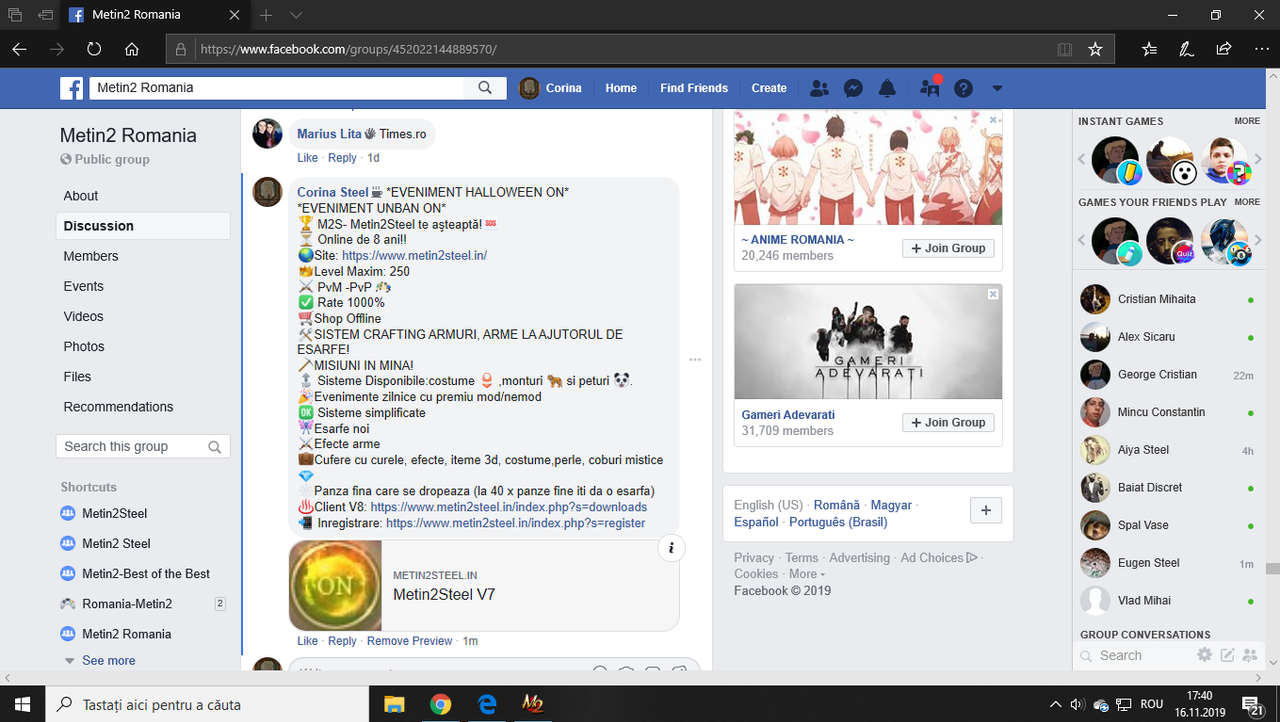This screenshot has width=1280, height=722.
Task: Click new message compose icon in chat
Action: coord(1227,656)
